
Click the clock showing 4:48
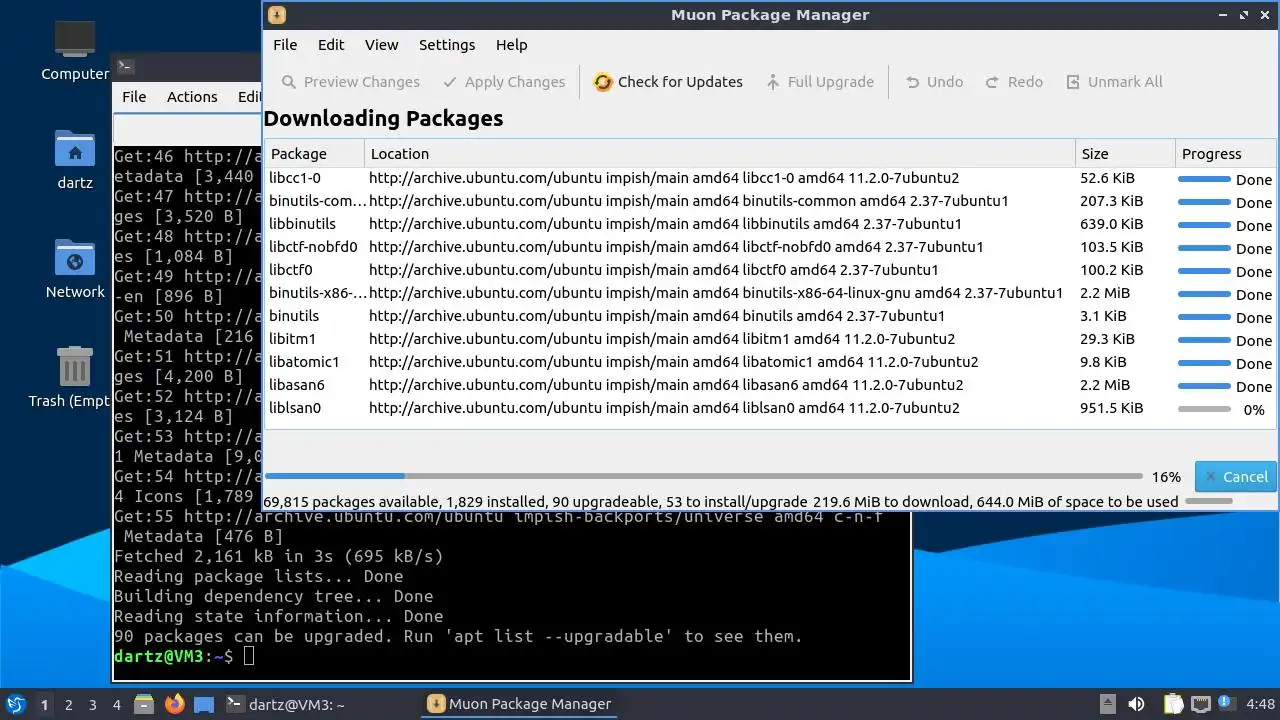point(1260,704)
